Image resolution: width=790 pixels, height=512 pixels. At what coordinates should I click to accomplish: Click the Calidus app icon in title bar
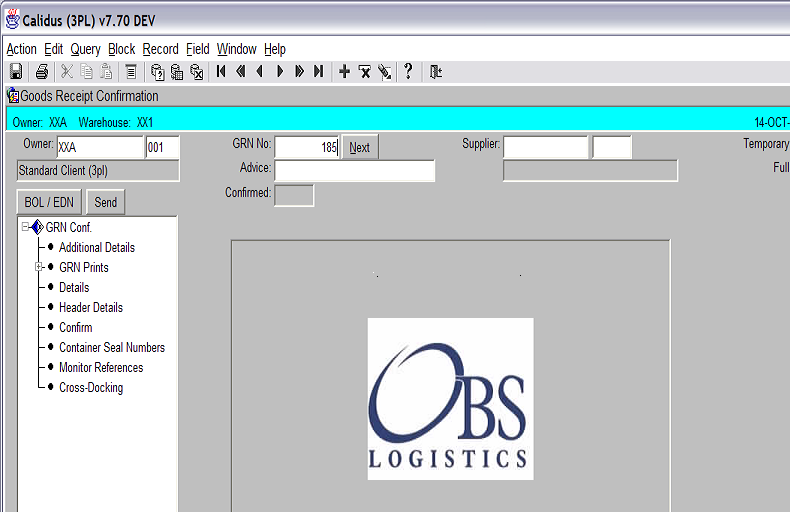pos(13,20)
